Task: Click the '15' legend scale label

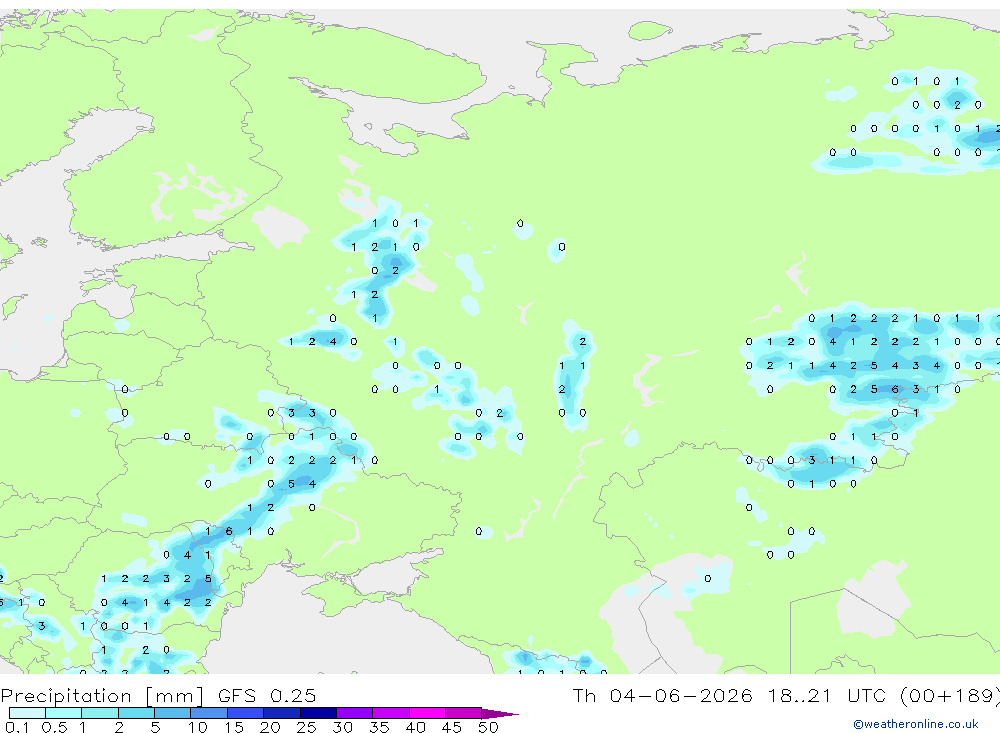Action: coord(233,727)
